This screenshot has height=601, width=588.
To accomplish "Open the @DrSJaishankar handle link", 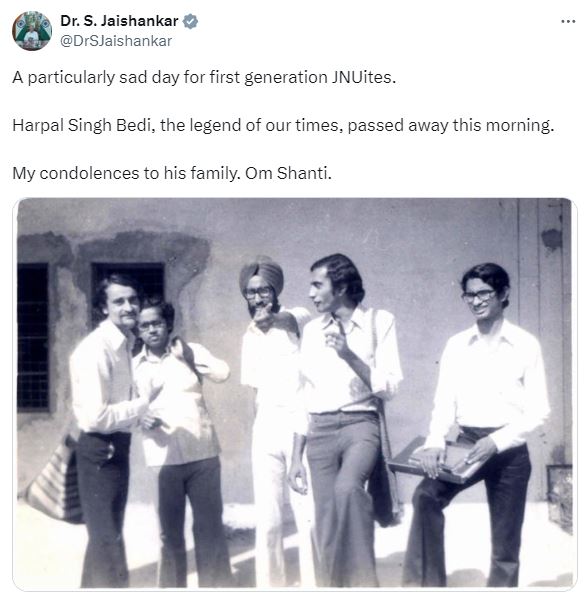I will click(116, 41).
